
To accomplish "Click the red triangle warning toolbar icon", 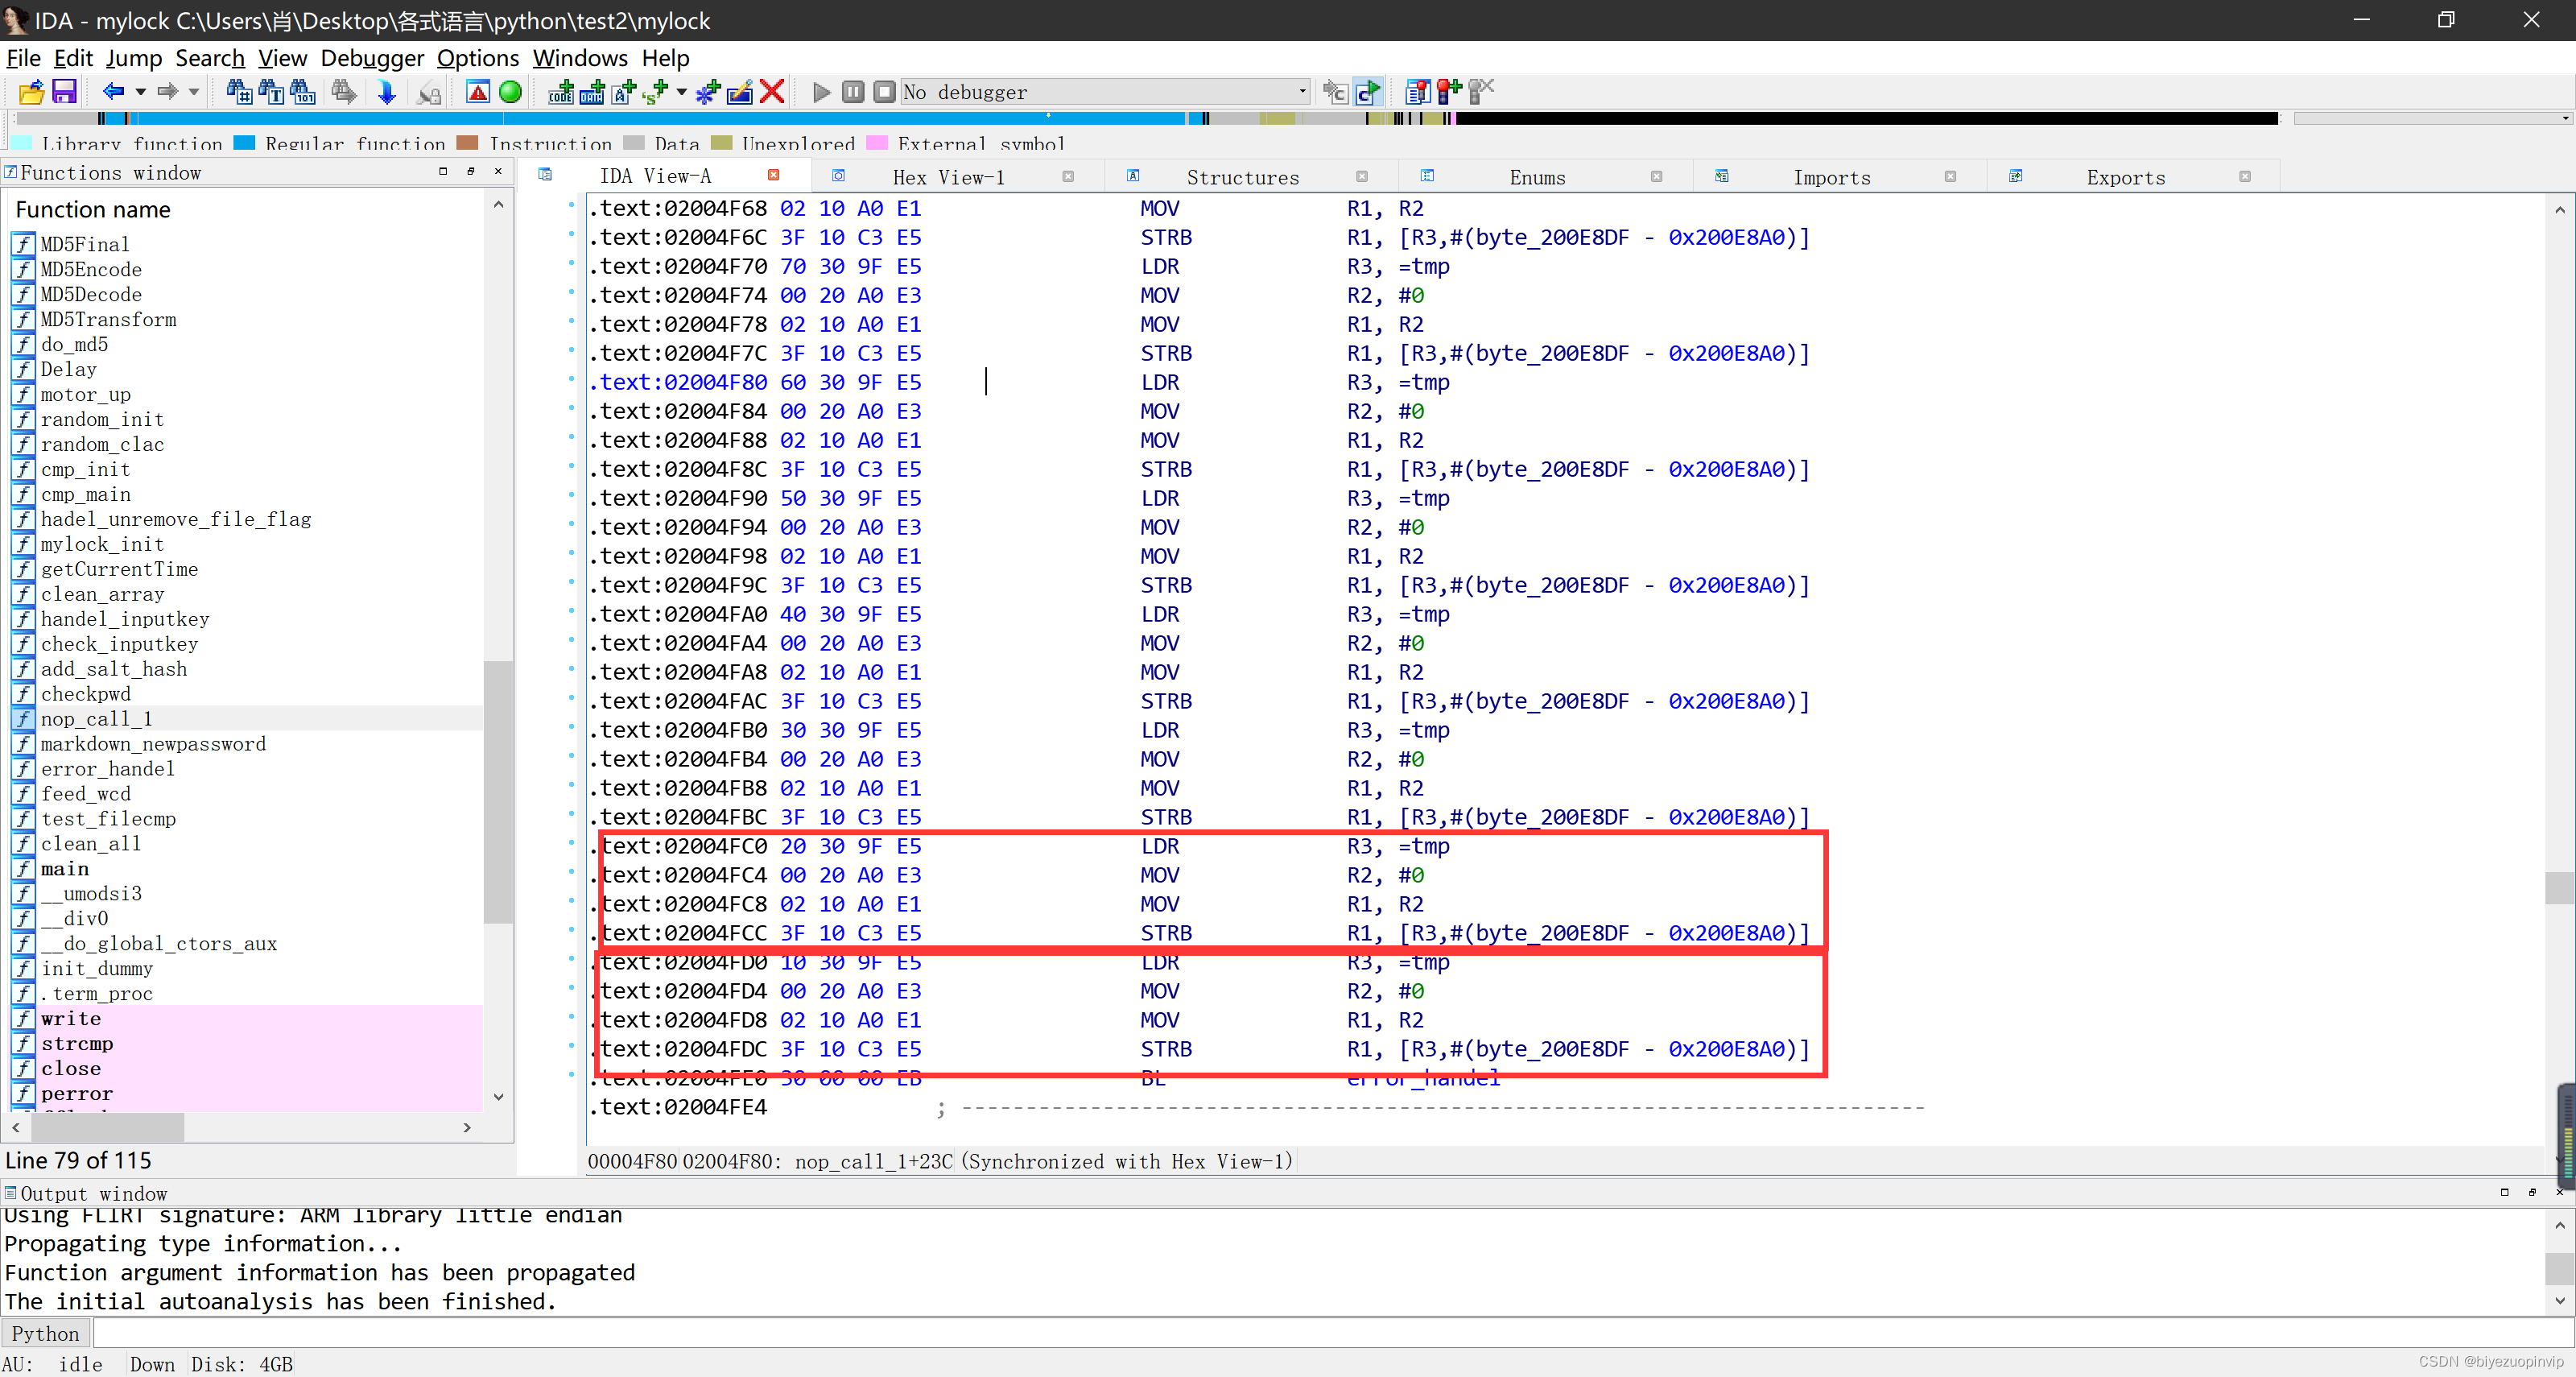I will click(478, 92).
